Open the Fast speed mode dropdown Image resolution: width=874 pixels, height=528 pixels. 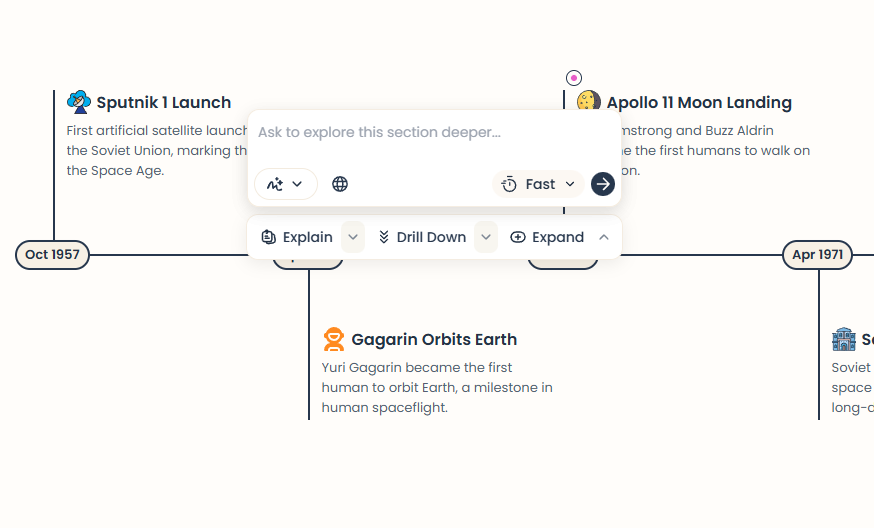pyautogui.click(x=539, y=184)
